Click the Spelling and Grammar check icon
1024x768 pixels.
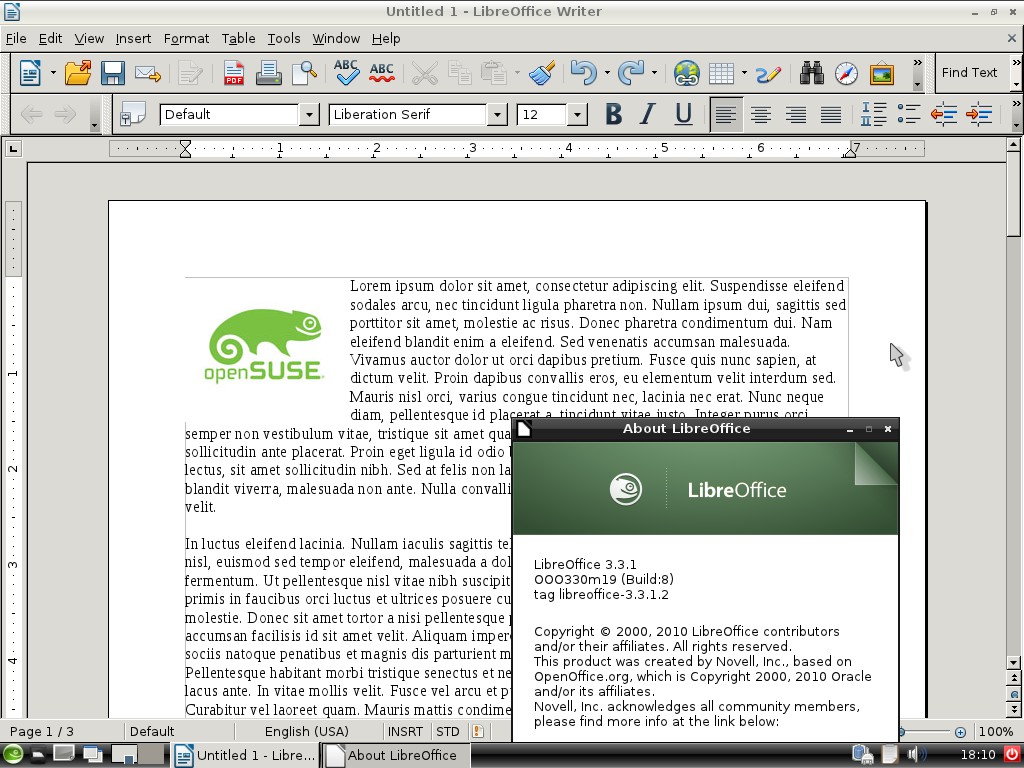point(346,73)
